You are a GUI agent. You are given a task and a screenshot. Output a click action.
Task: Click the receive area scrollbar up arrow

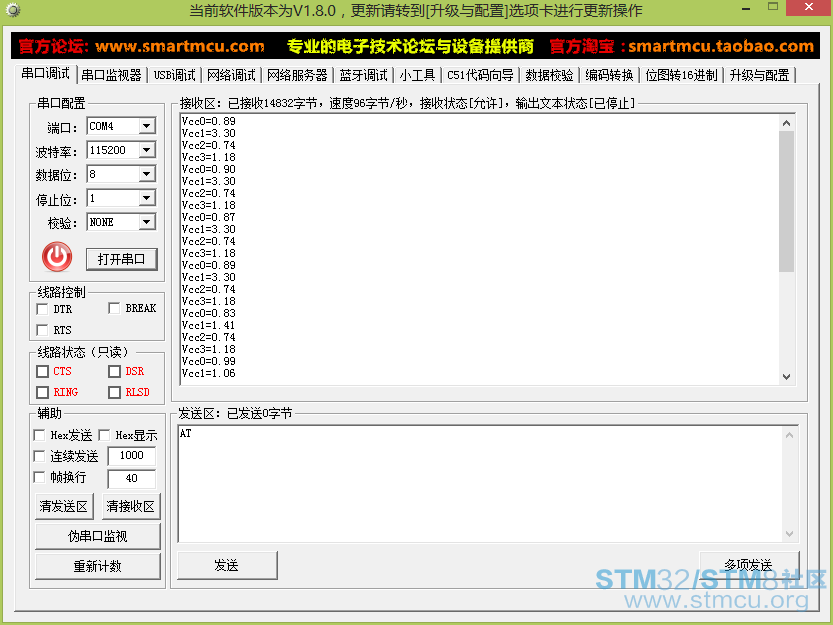(787, 123)
